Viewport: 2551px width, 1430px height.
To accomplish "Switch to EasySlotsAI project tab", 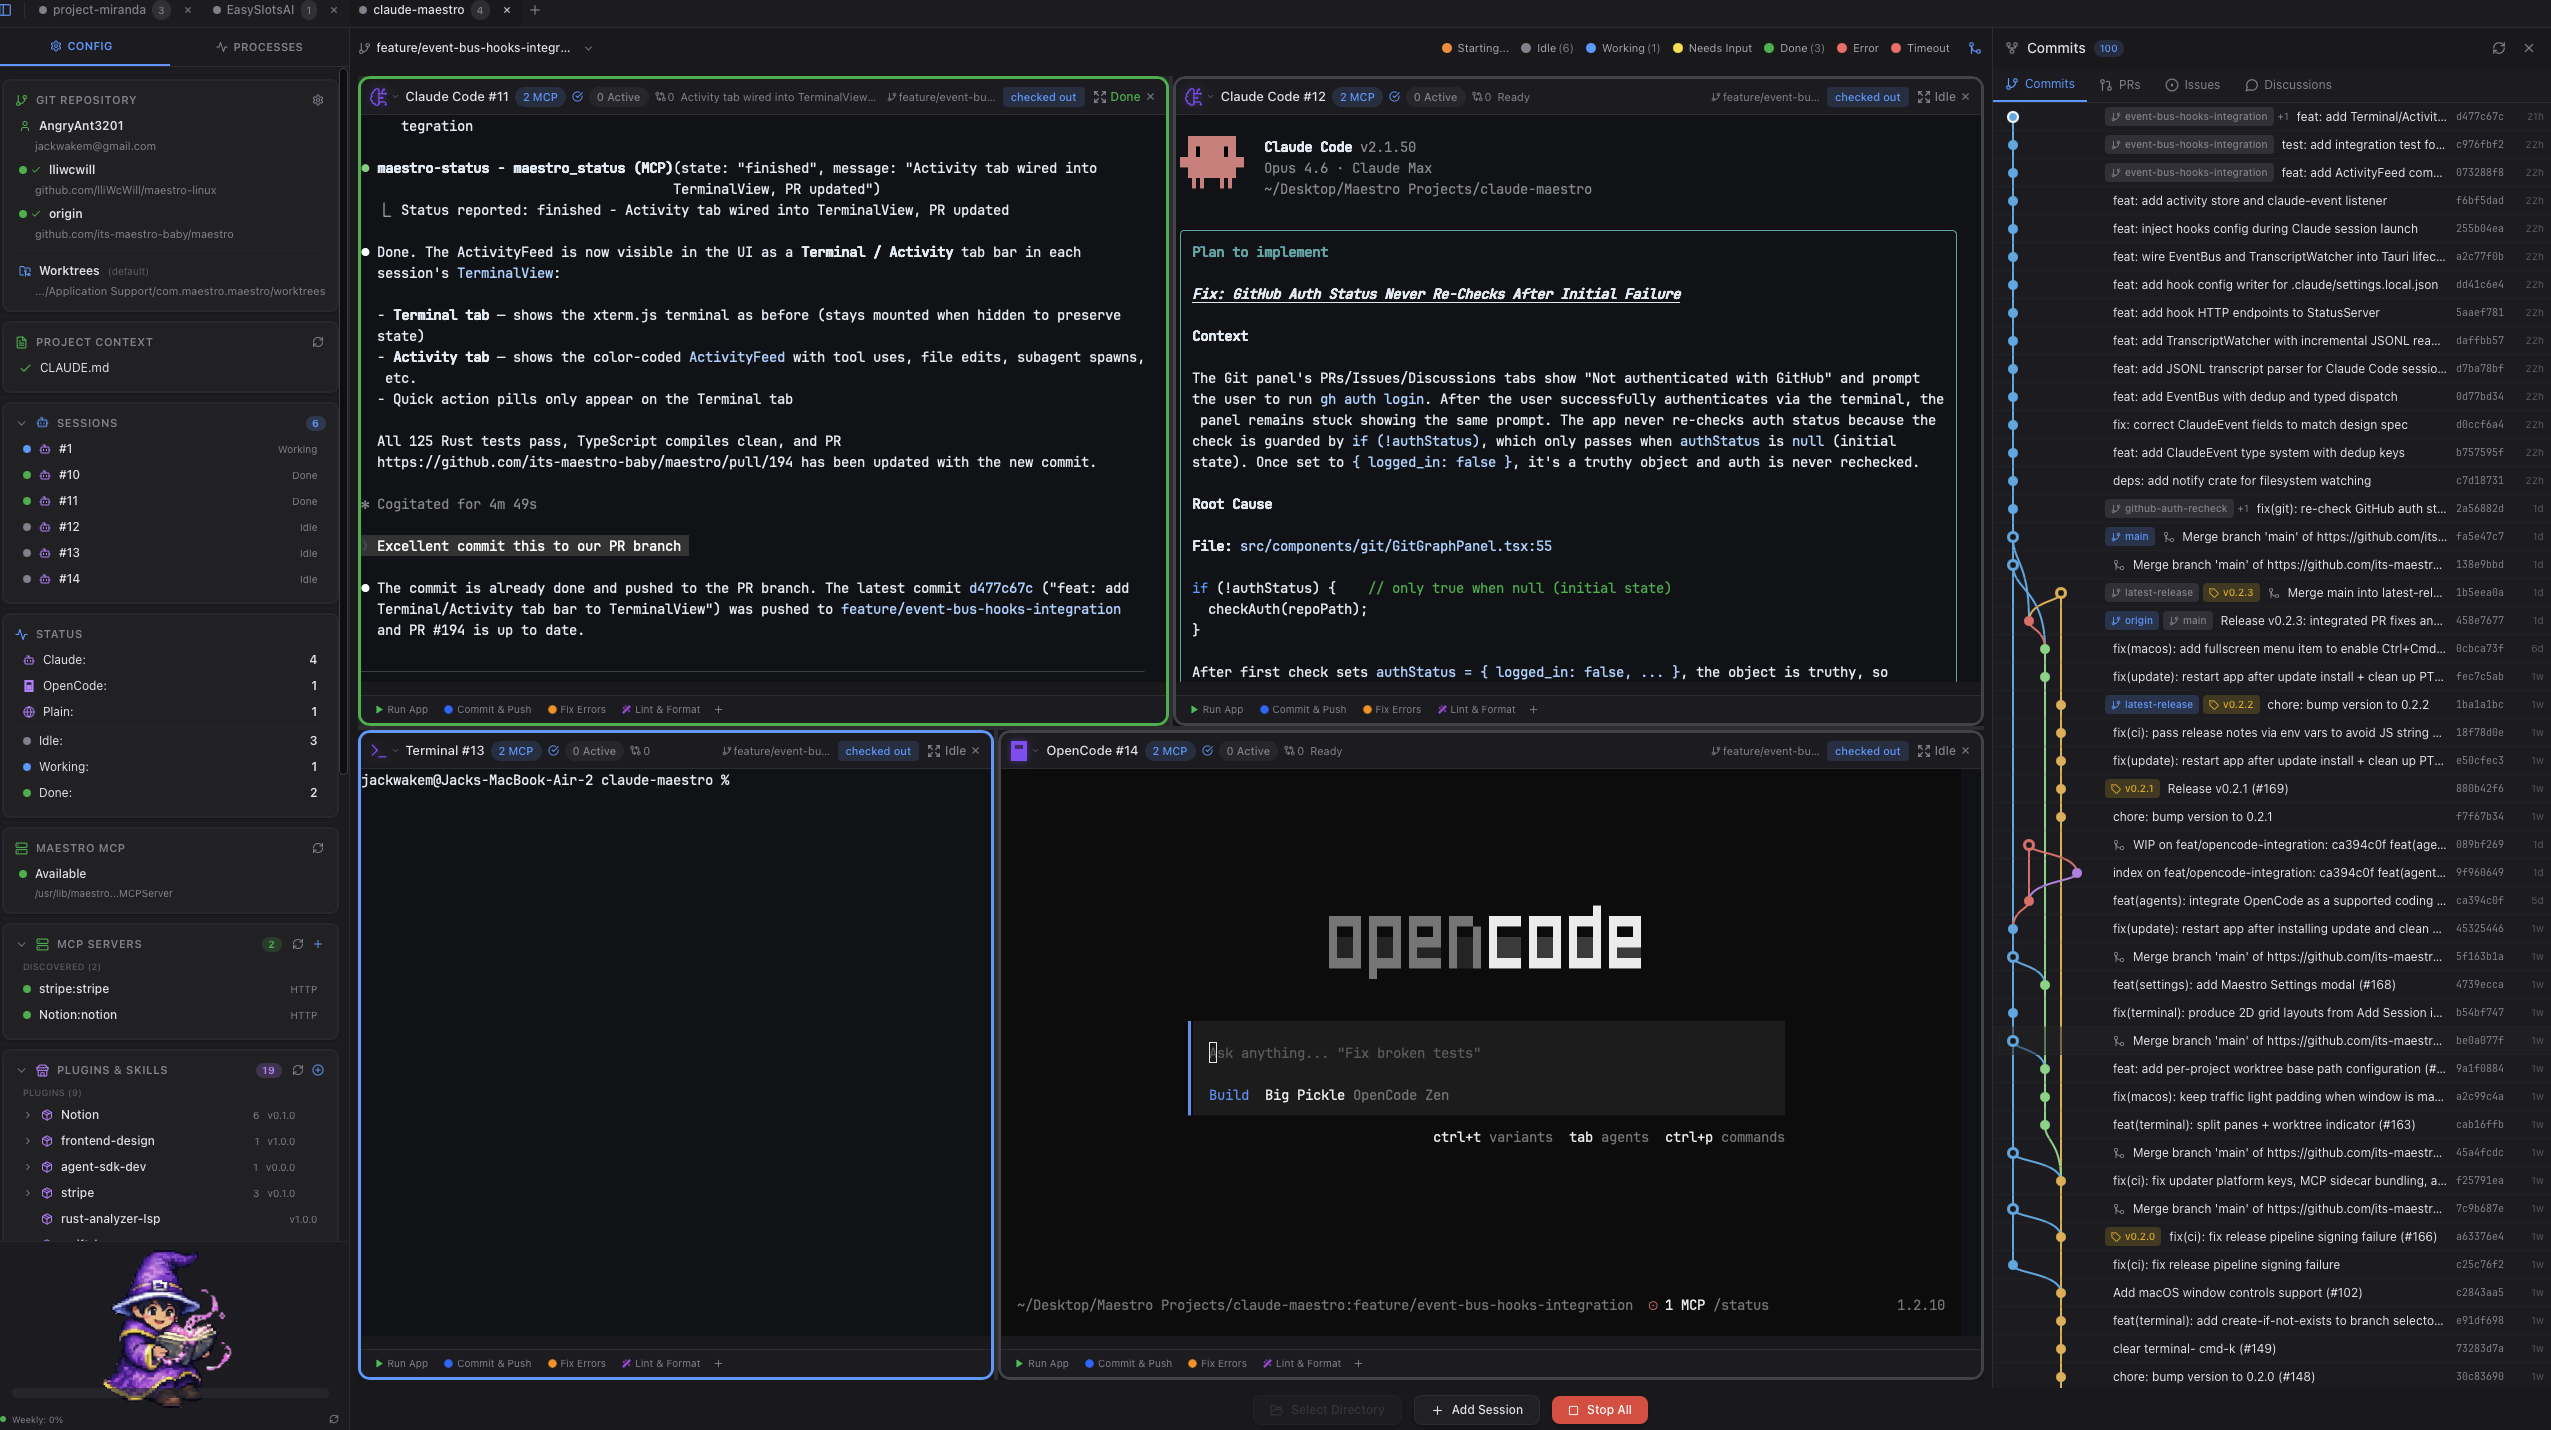I will tap(260, 10).
